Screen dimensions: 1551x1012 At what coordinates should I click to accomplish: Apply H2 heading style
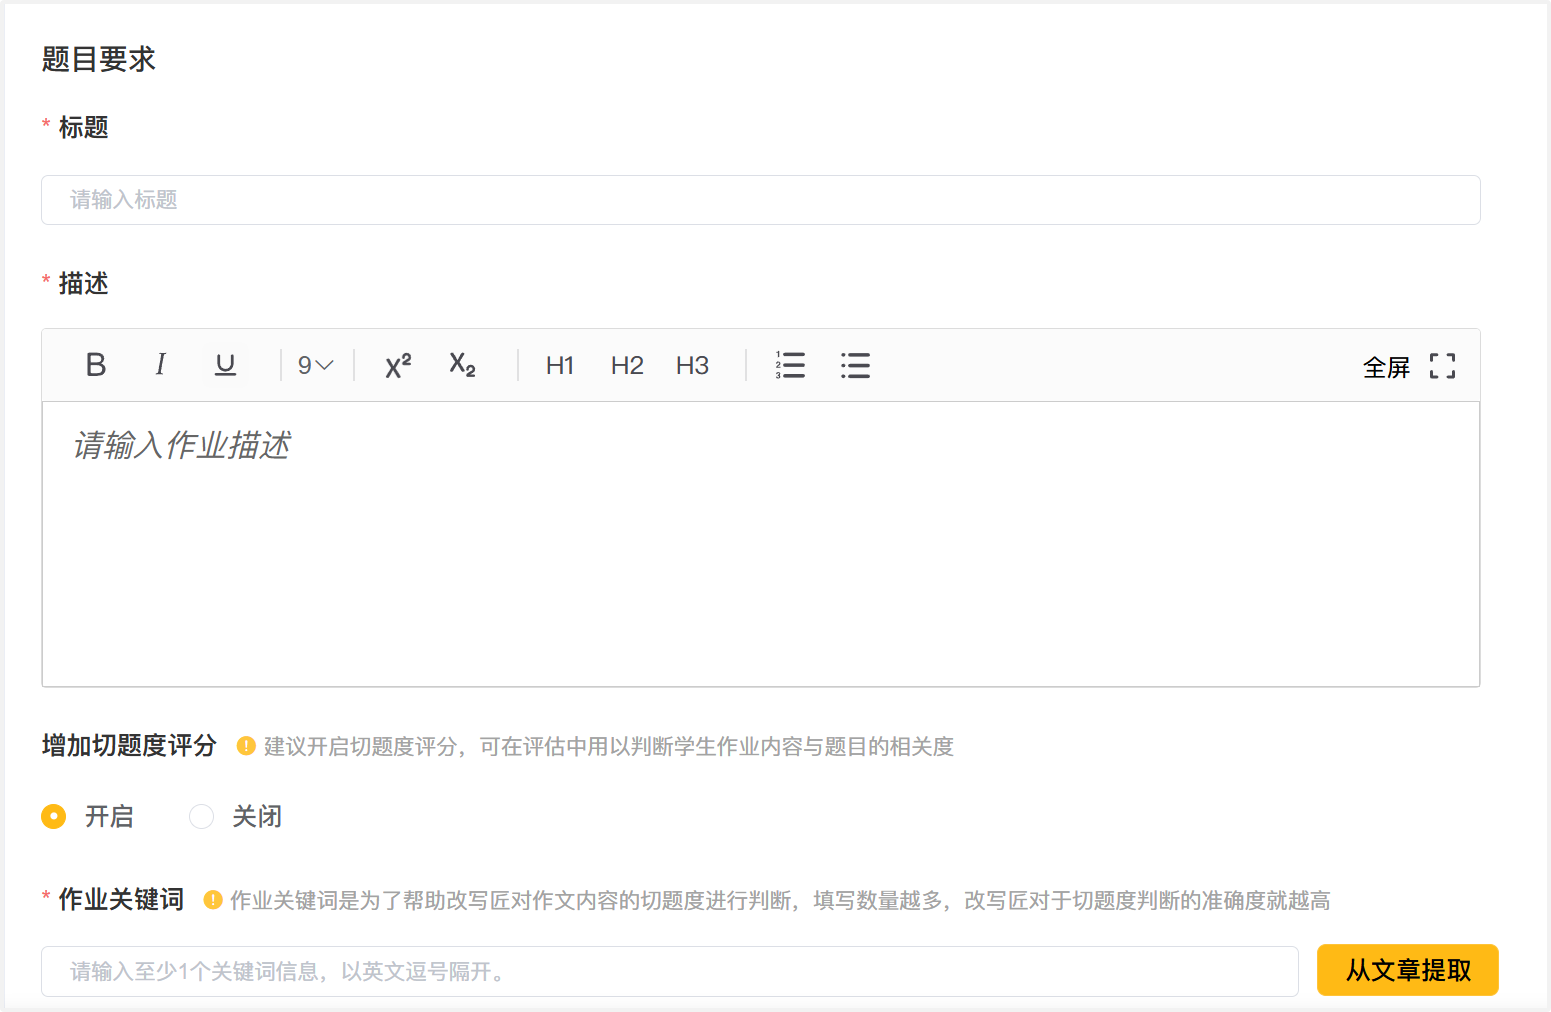coord(627,366)
